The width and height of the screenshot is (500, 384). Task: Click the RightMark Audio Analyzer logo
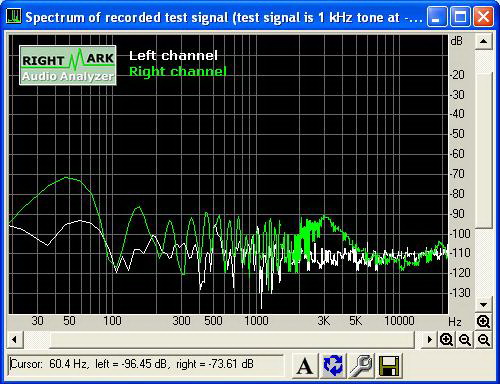[68, 65]
